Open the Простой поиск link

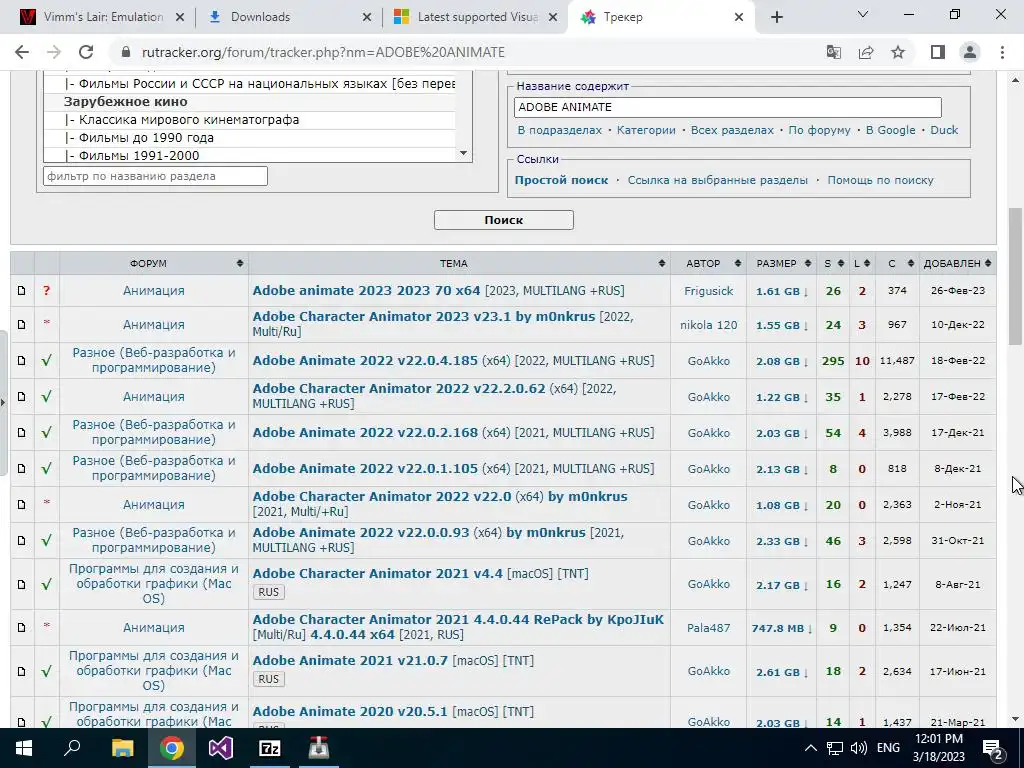pos(561,180)
